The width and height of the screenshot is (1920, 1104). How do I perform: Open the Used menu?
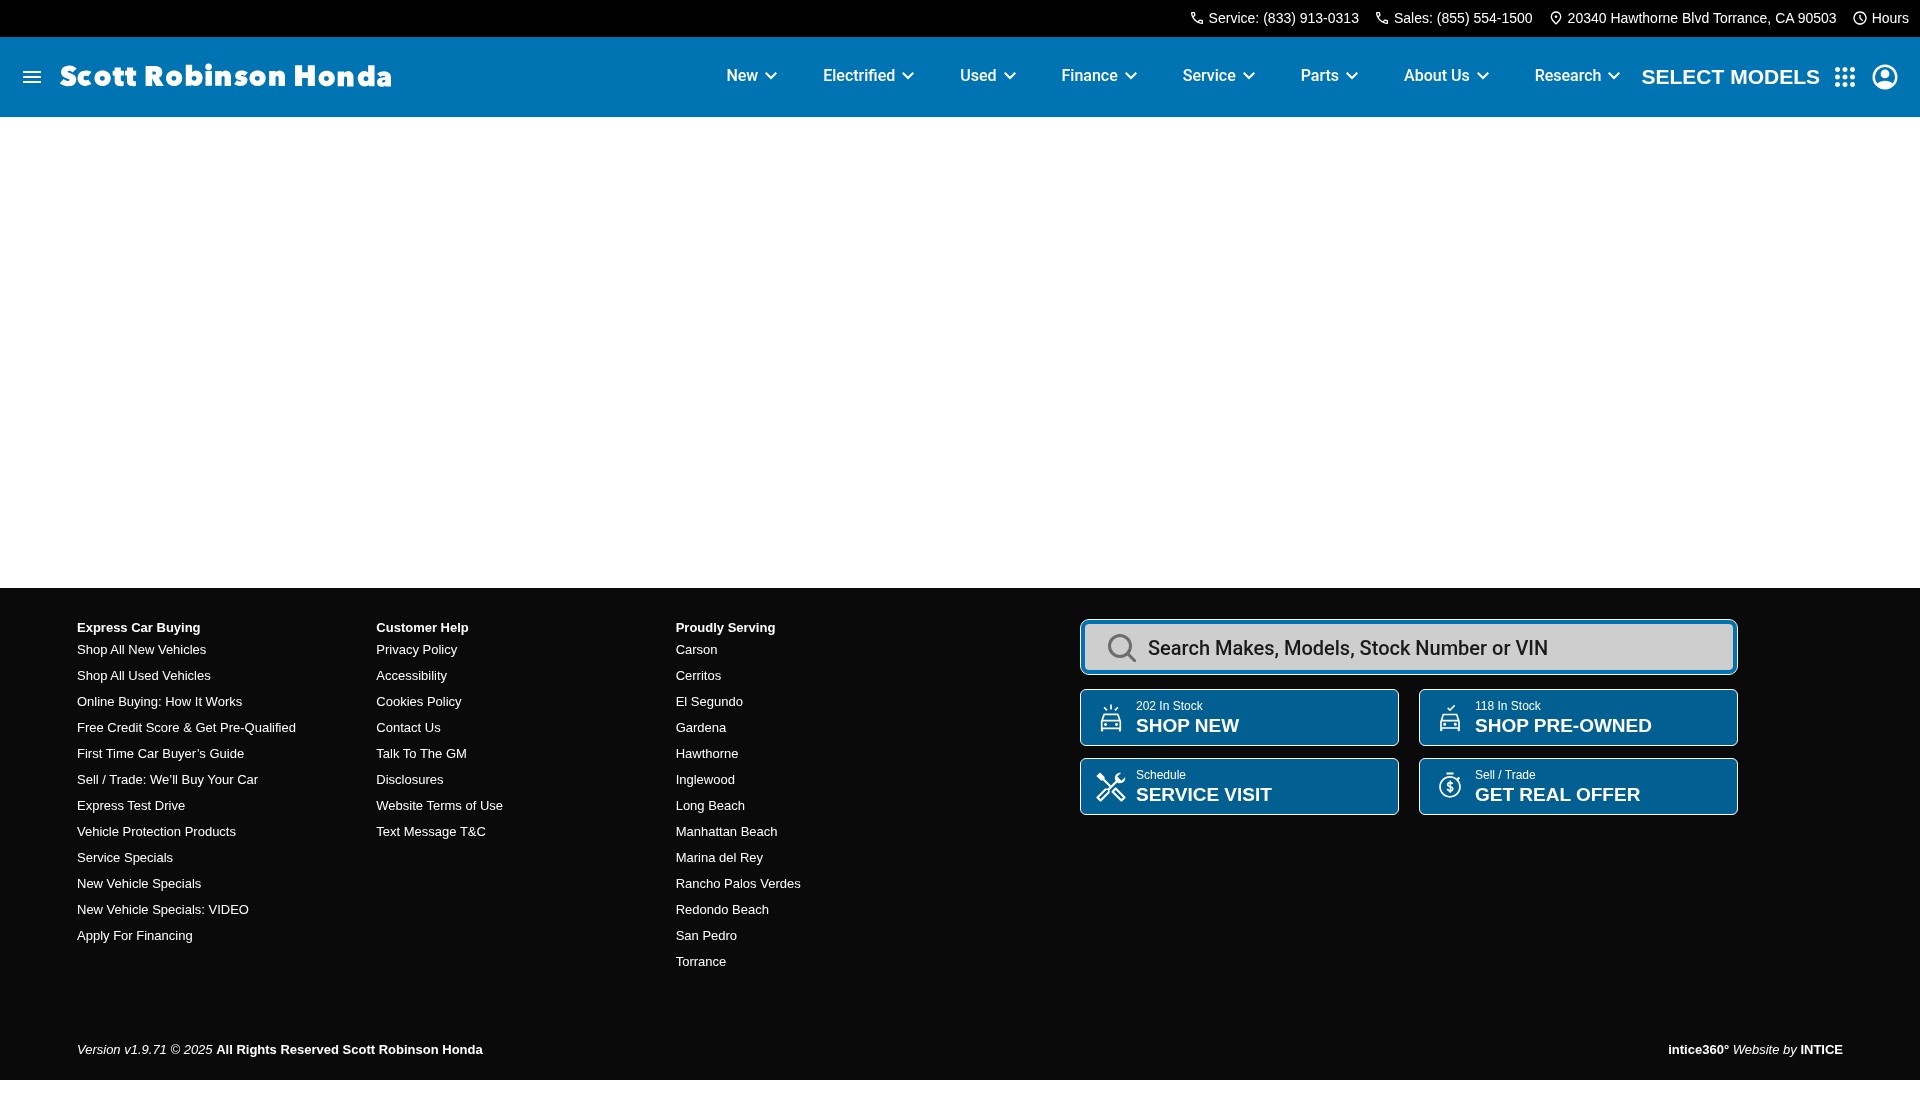pyautogui.click(x=978, y=76)
